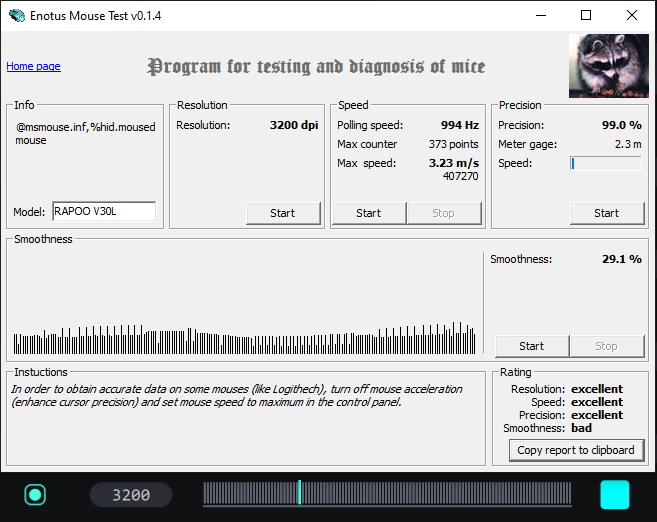
Task: Click the ruler slider in bottom bar
Action: tap(387, 494)
